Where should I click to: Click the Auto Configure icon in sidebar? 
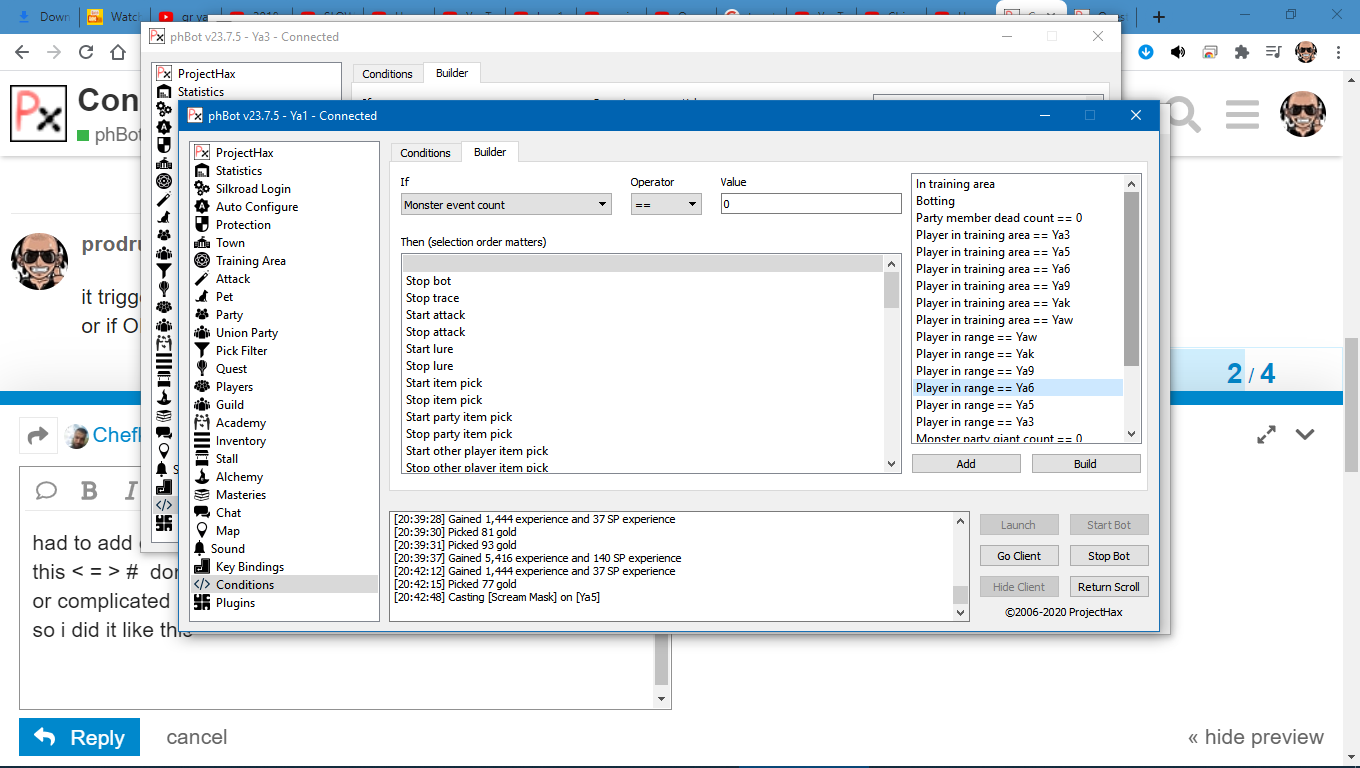tap(202, 207)
